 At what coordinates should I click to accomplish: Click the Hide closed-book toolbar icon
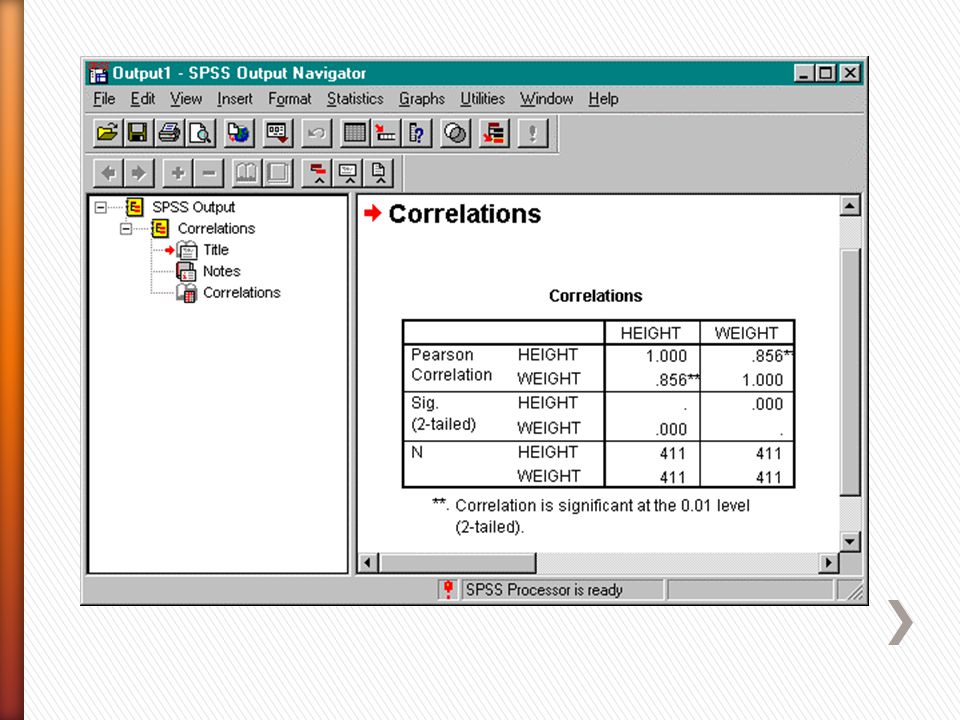click(278, 173)
